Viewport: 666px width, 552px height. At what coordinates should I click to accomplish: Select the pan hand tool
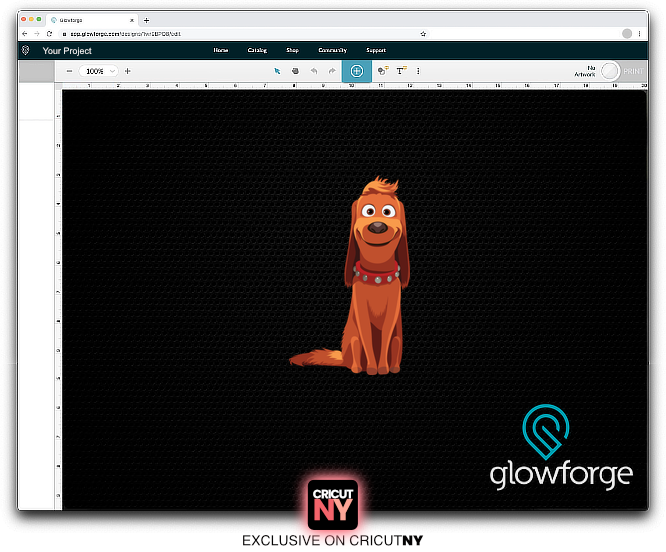[x=295, y=71]
